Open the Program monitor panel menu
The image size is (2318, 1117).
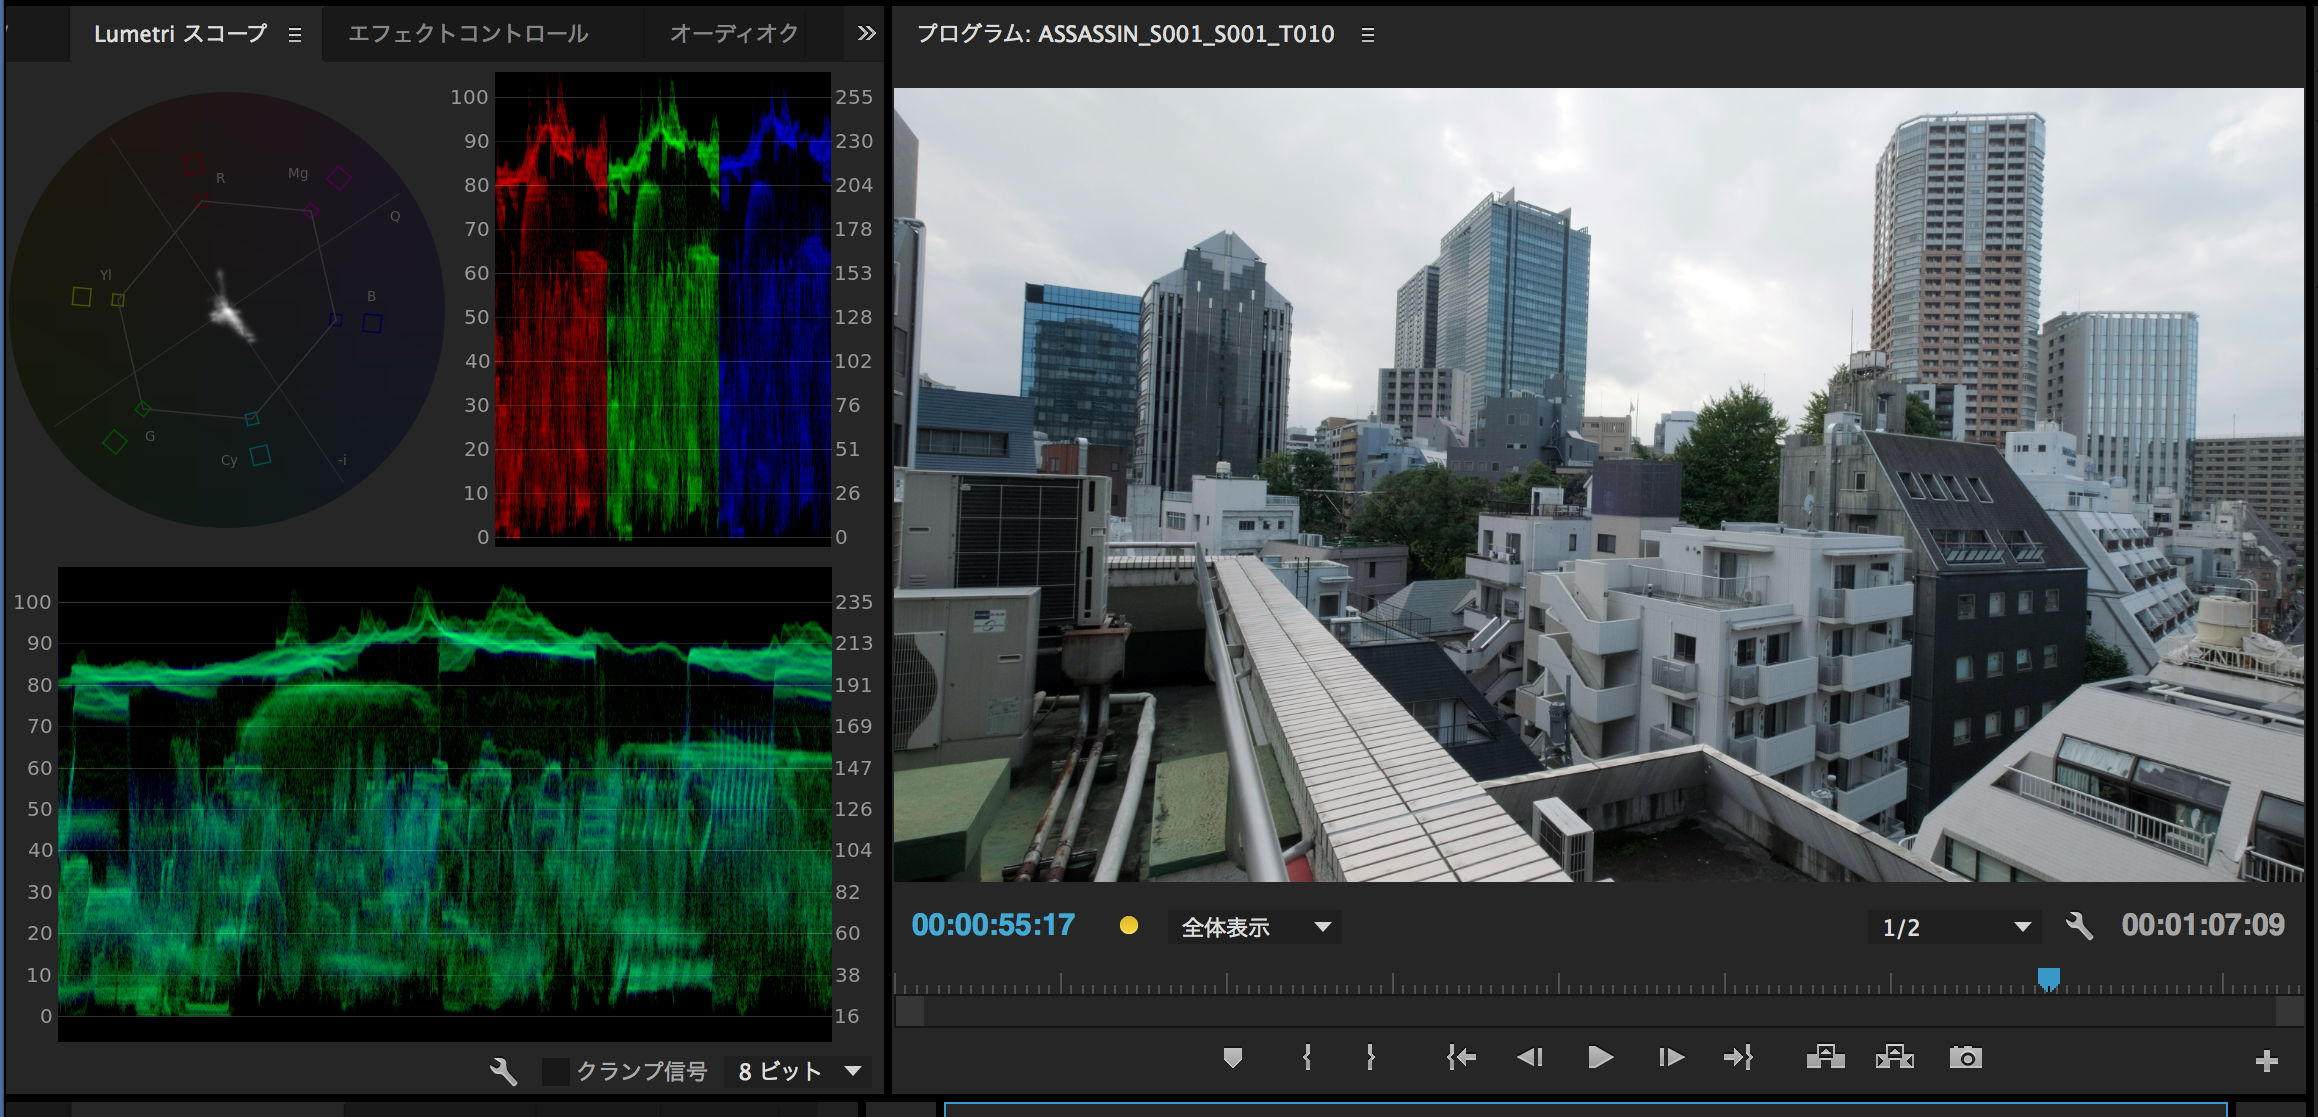click(x=1368, y=35)
